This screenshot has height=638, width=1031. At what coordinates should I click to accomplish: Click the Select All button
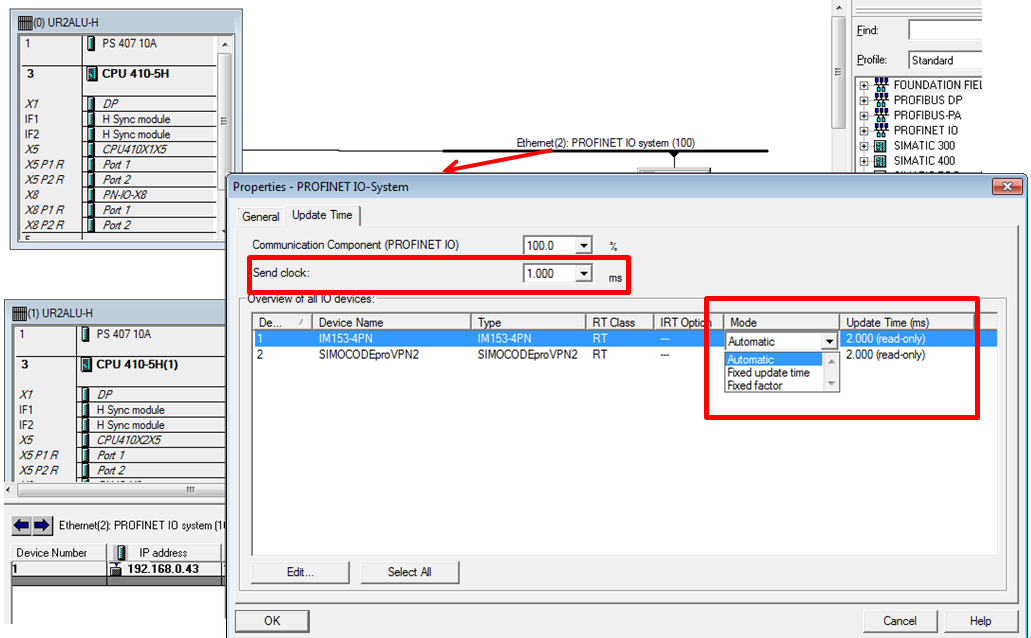(410, 572)
